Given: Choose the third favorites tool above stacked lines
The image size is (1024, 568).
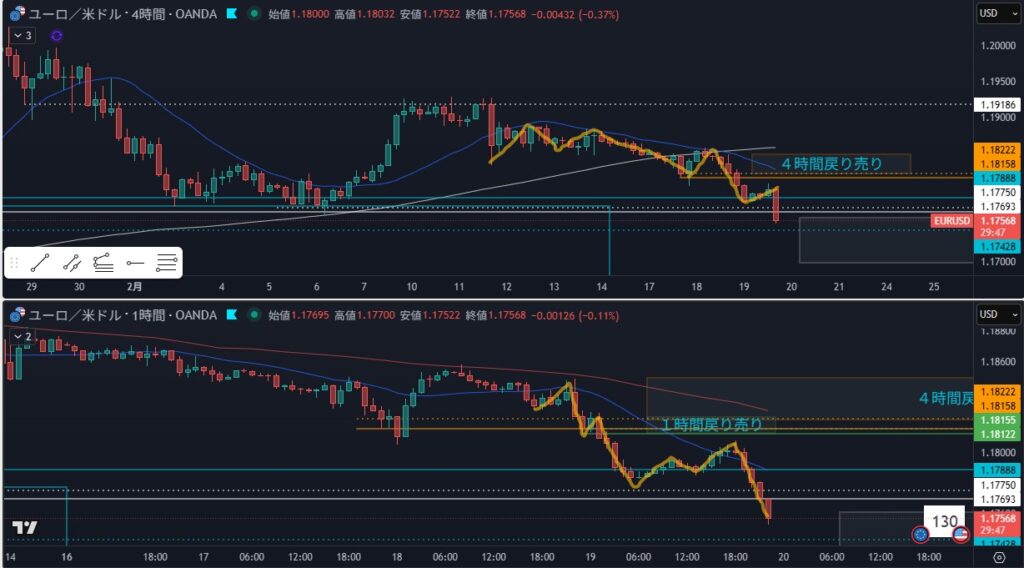Looking at the screenshot, I should tap(103, 264).
